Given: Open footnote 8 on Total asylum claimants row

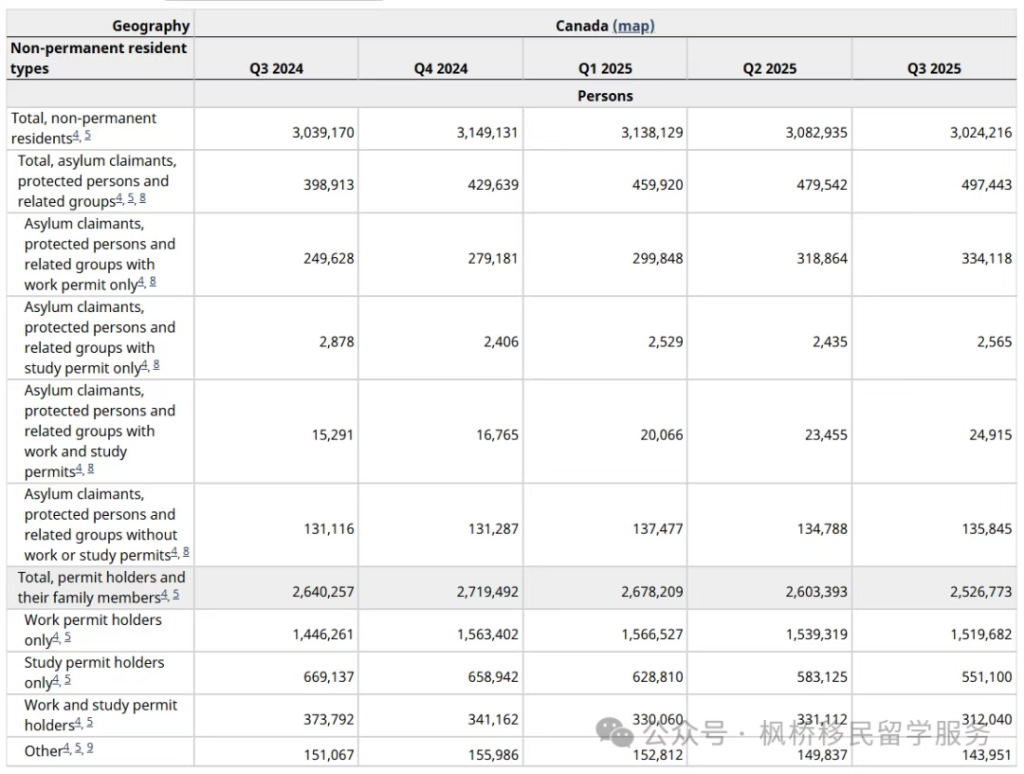Looking at the screenshot, I should [142, 198].
